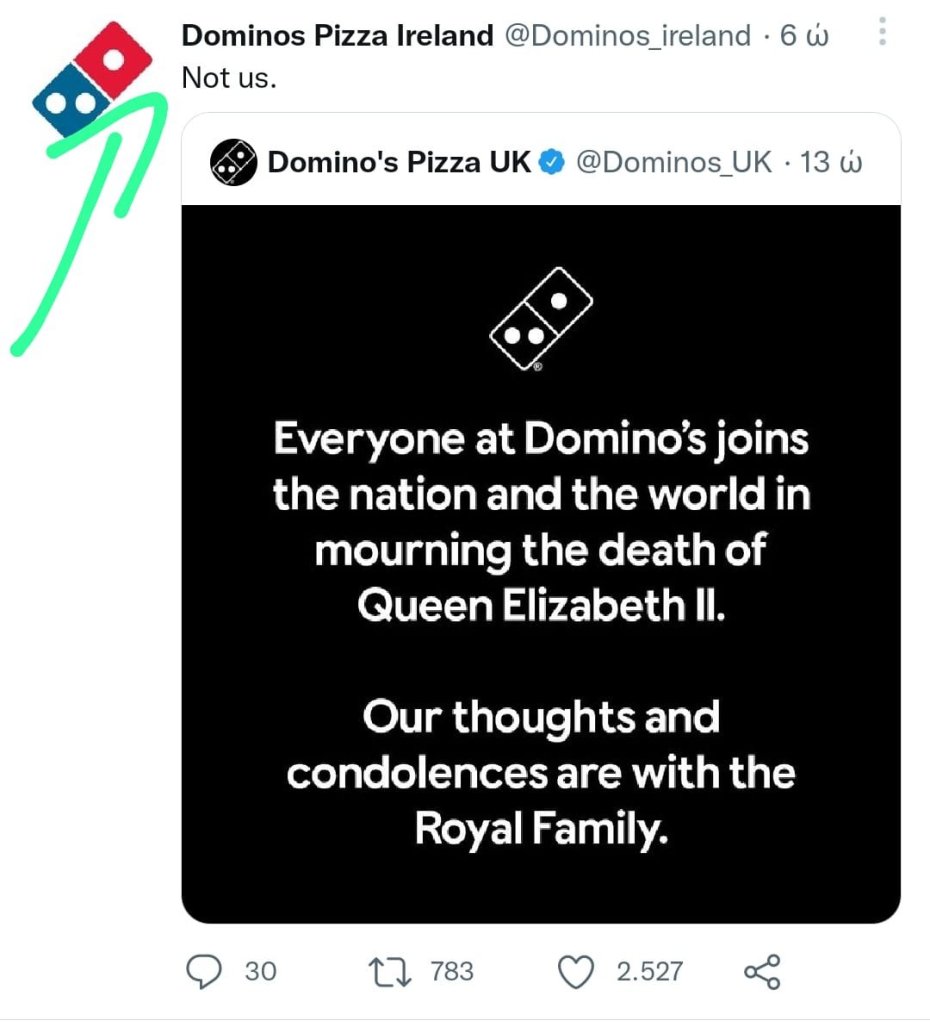Open the Dominos Pizza Ireland display name
This screenshot has width=930, height=1027.
[337, 36]
